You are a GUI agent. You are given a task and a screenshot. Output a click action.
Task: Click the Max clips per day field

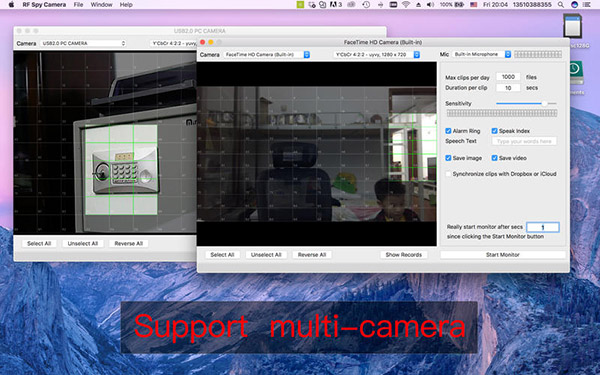coord(508,77)
